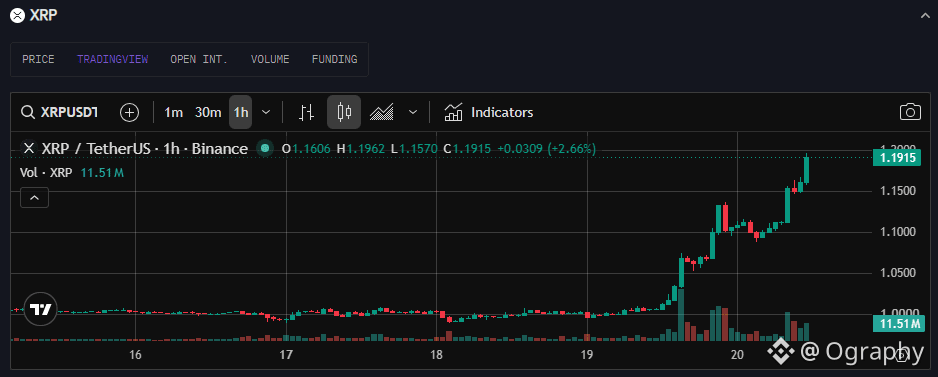Image resolution: width=938 pixels, height=377 pixels.
Task: Open the chart style dropdown arrow
Action: [413, 112]
